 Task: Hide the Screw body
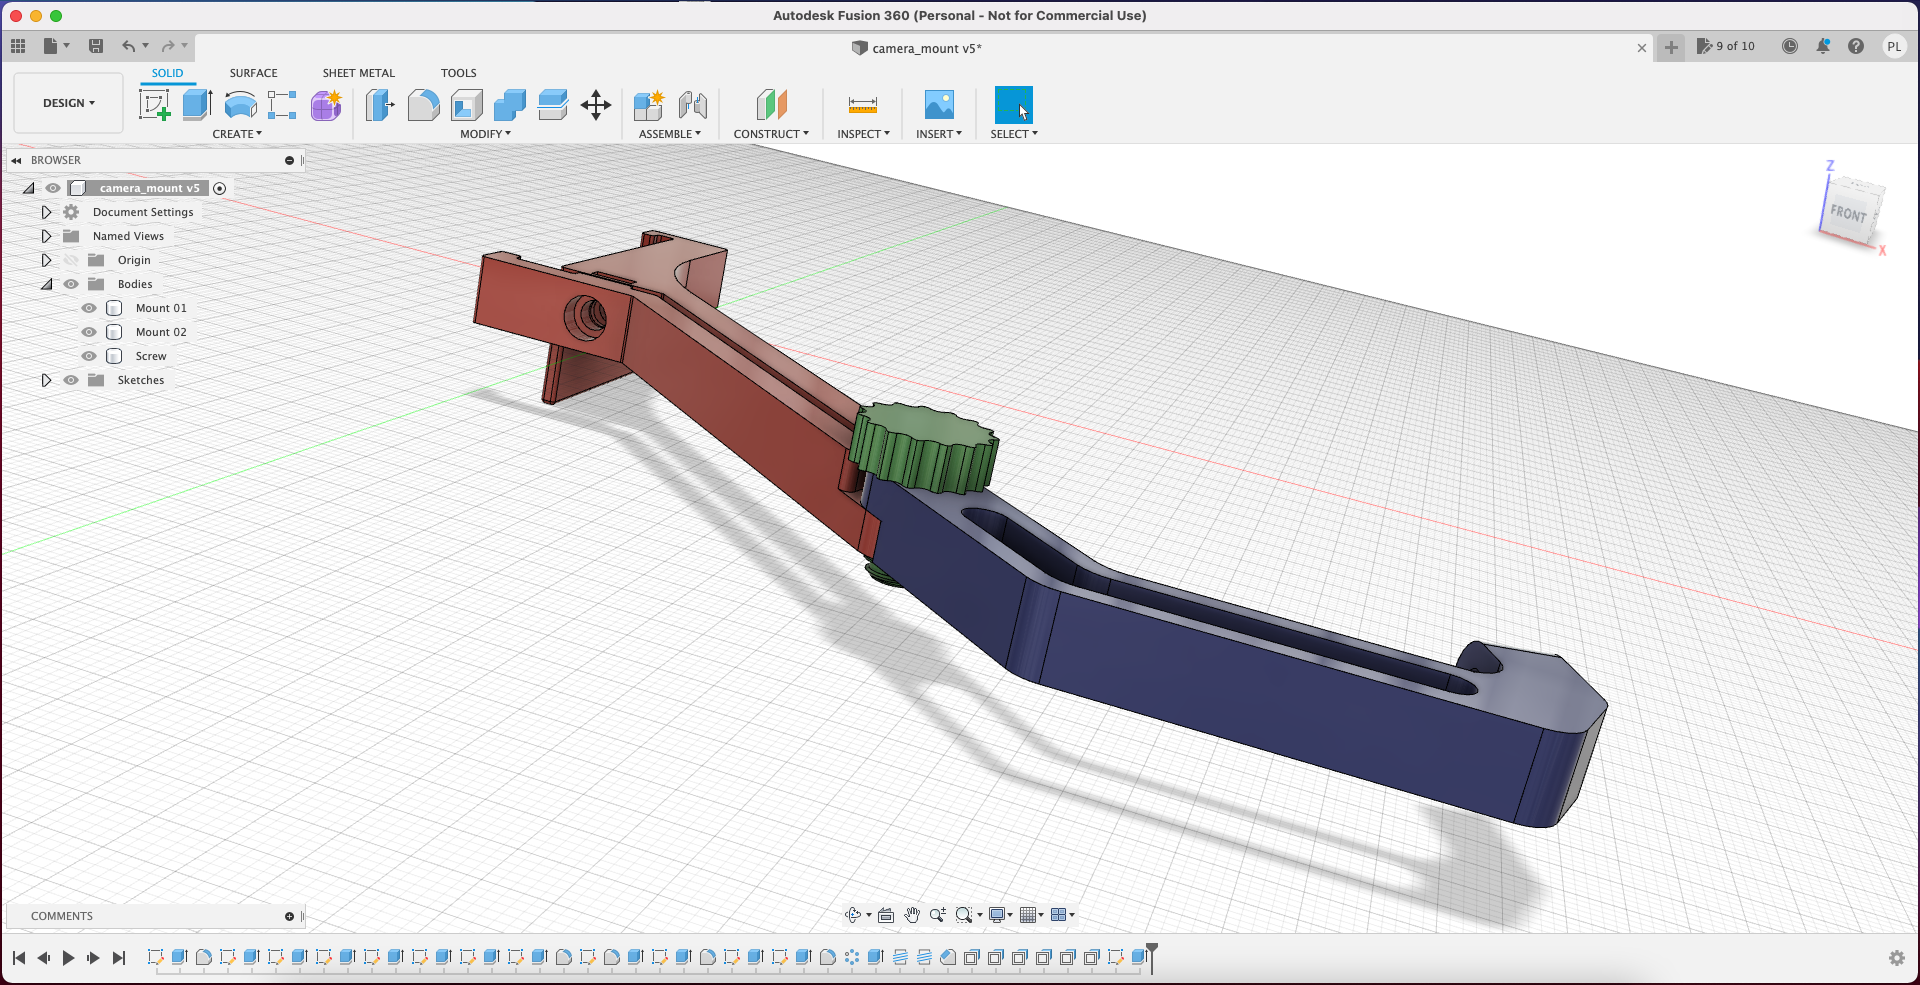(89, 356)
